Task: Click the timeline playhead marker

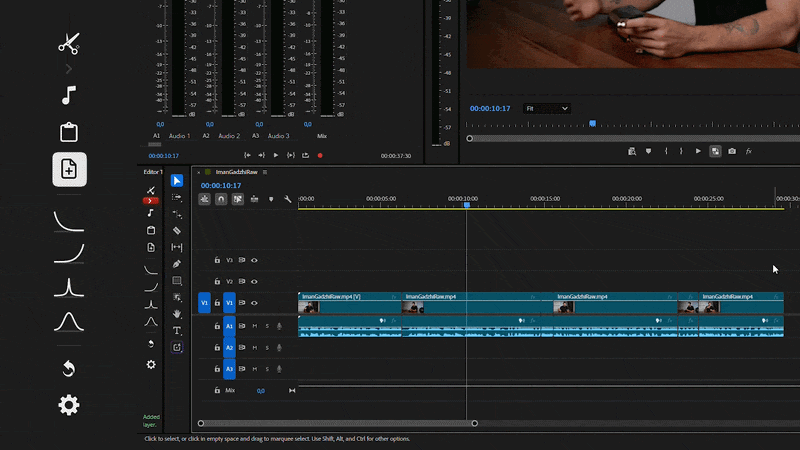Action: pos(466,205)
